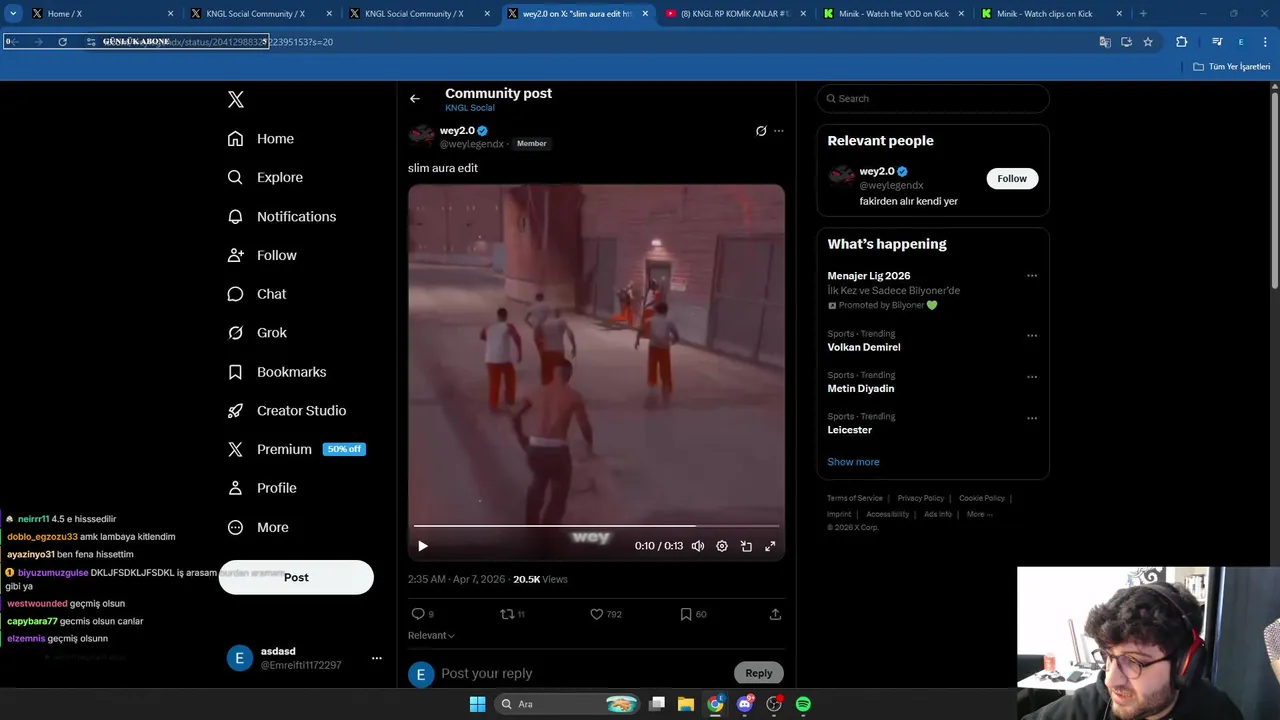This screenshot has height=720, width=1280.
Task: Open the post's three-dot more menu
Action: [779, 131]
